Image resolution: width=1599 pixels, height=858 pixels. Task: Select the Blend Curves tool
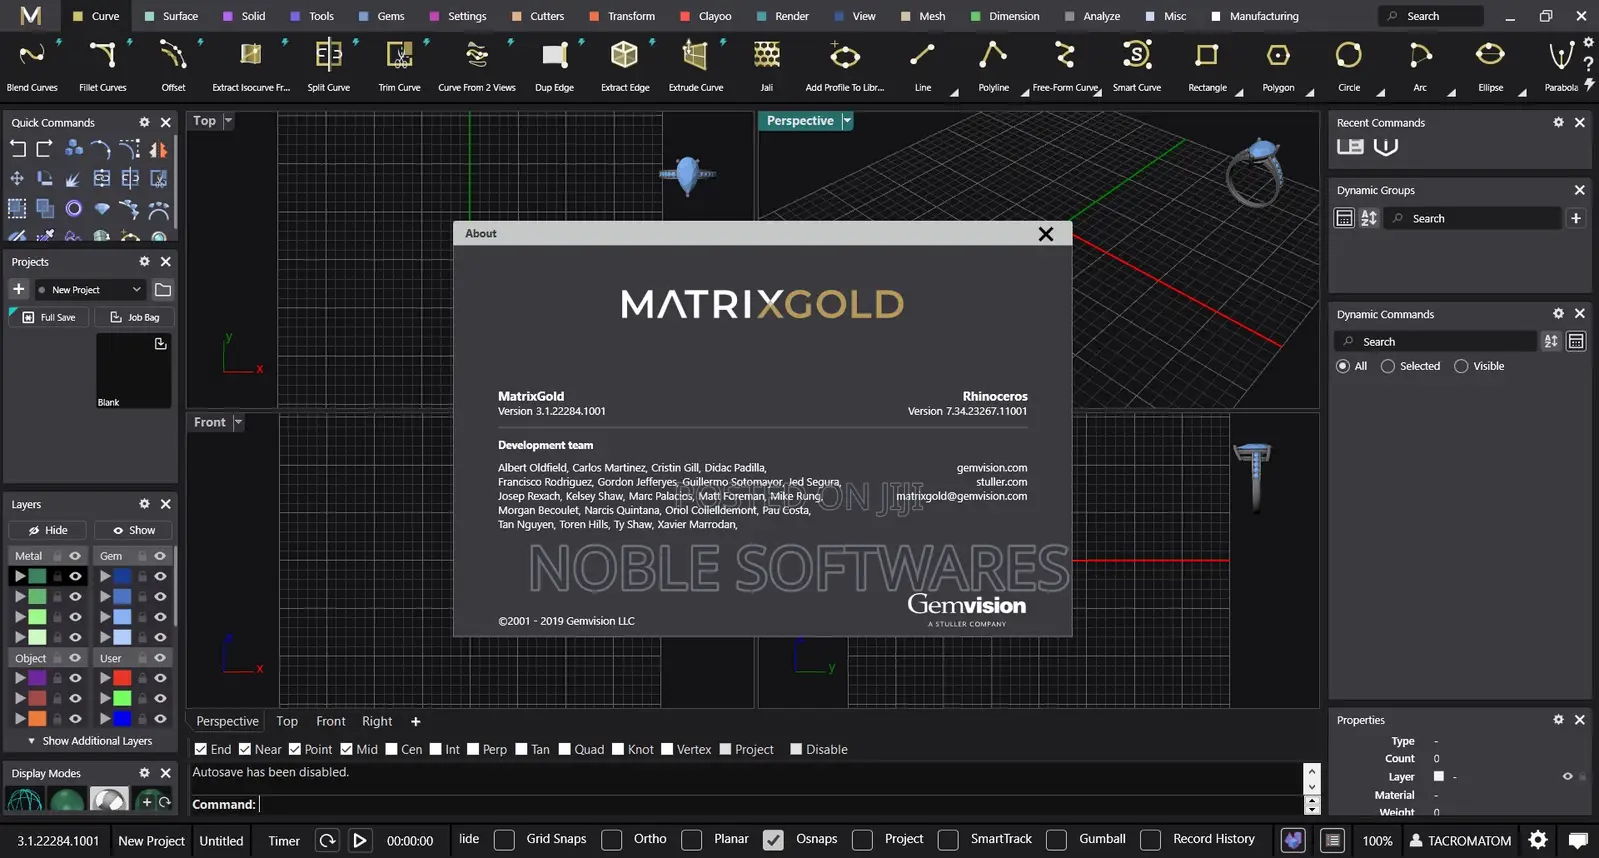(32, 66)
